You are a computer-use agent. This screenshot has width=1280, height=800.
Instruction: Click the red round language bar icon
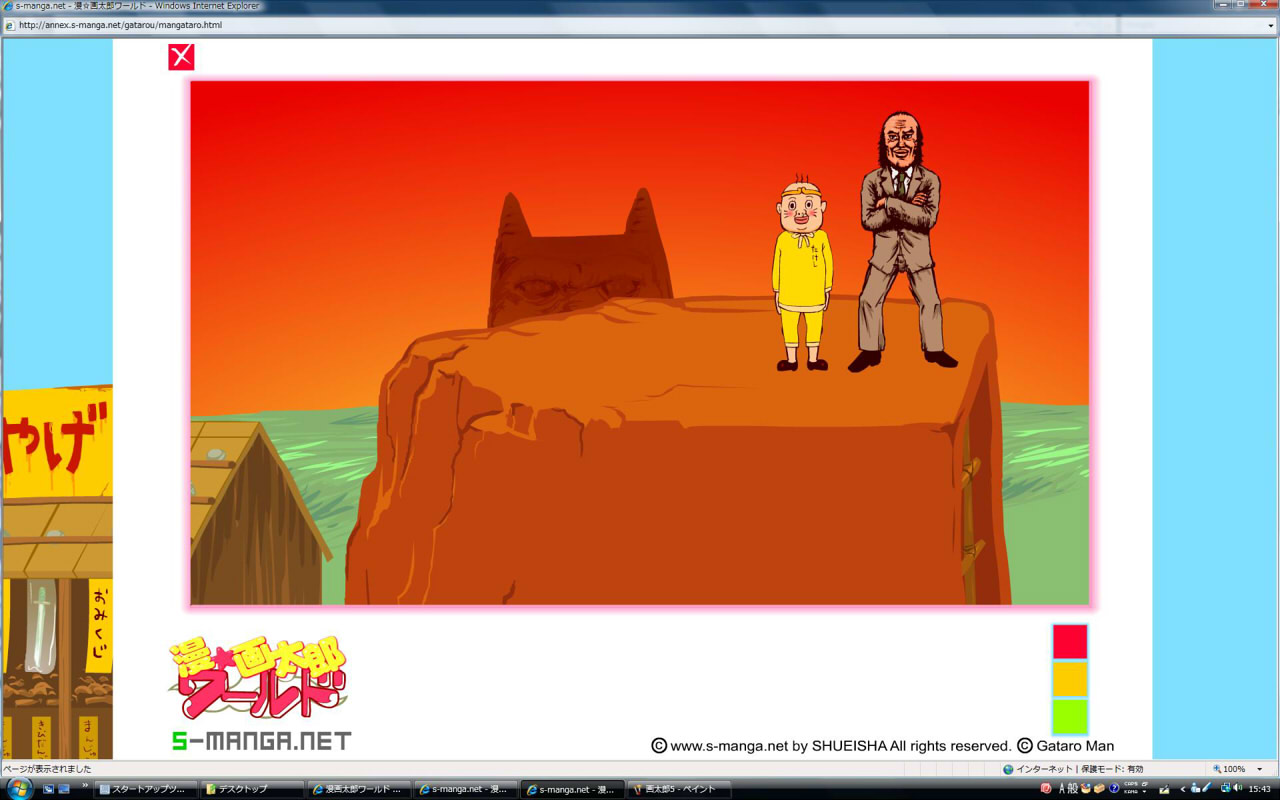pyautogui.click(x=1046, y=788)
